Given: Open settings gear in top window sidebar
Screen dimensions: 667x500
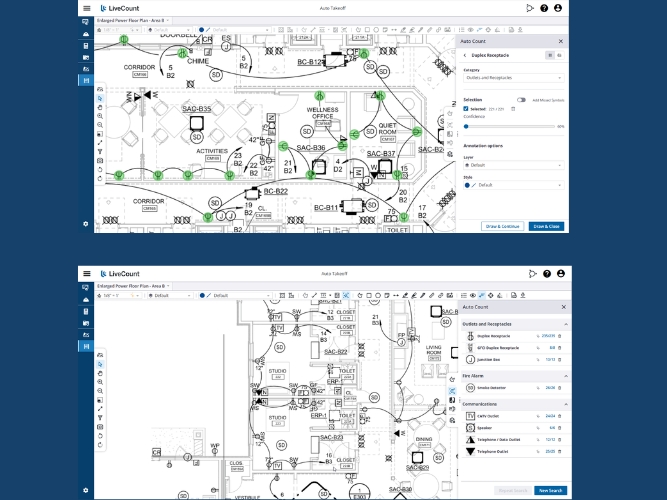Looking at the screenshot, I should [x=86, y=224].
